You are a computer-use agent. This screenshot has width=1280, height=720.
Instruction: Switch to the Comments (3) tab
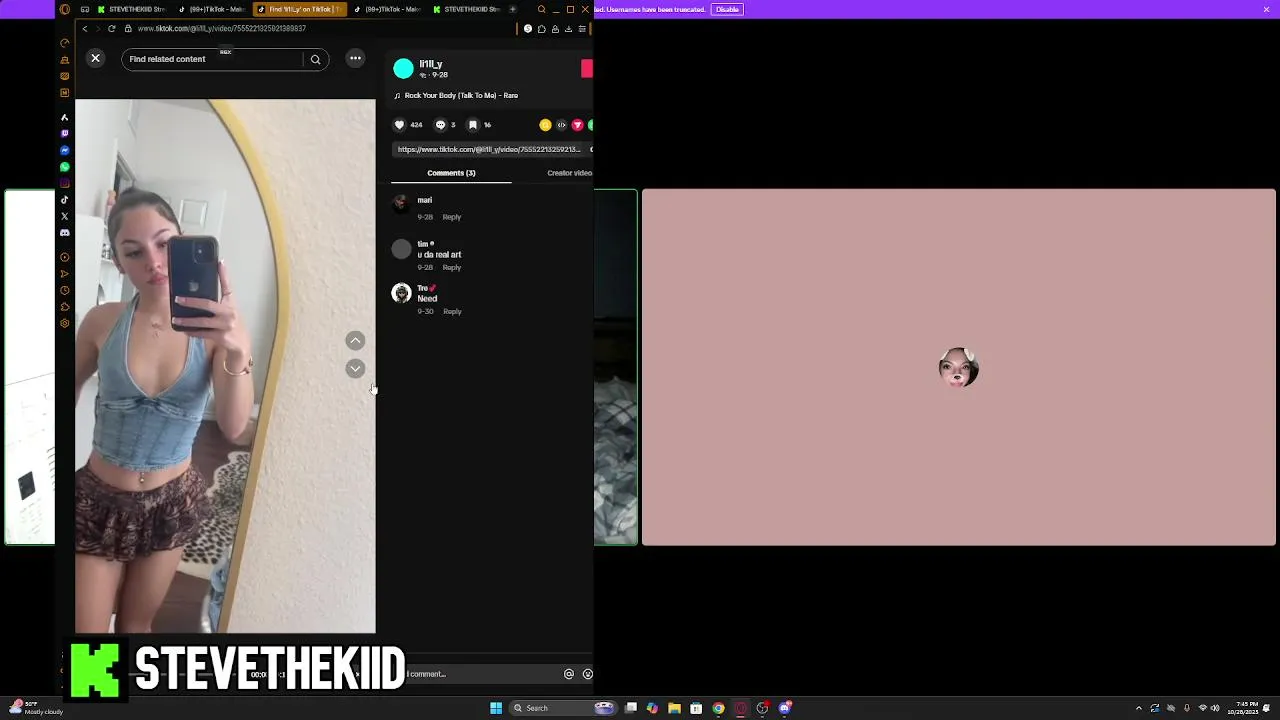tap(451, 173)
